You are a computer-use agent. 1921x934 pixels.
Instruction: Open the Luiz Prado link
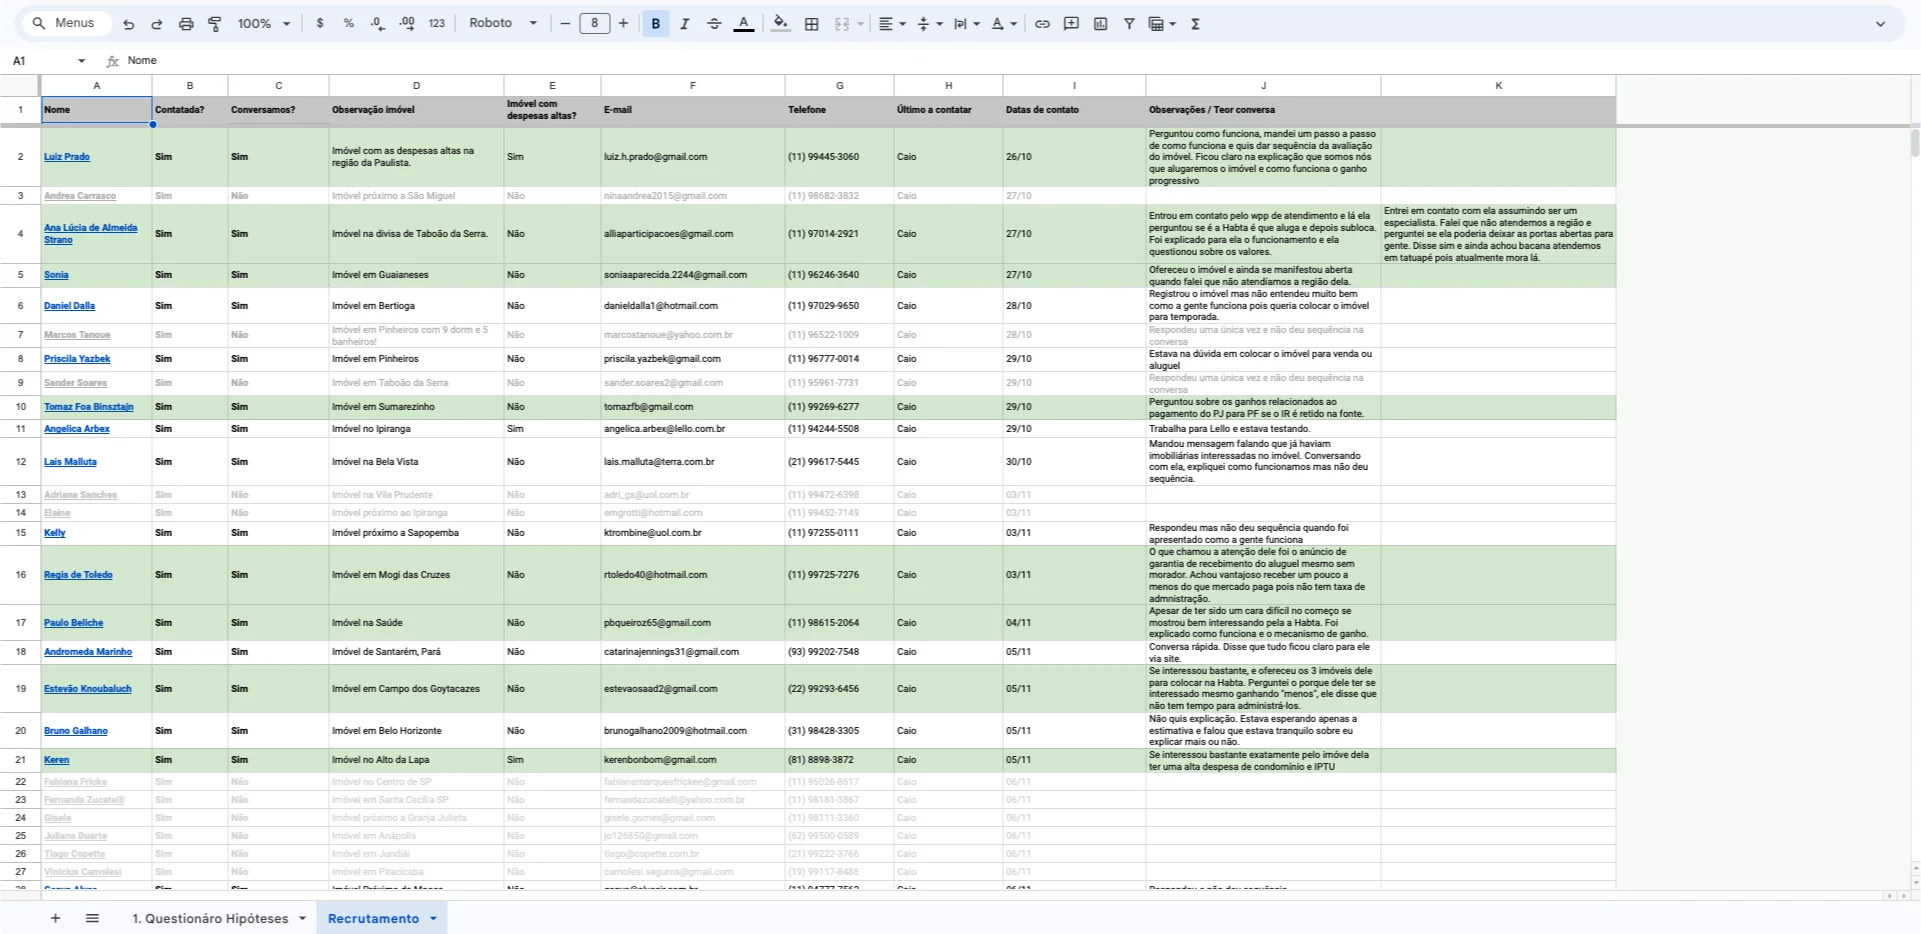coord(67,157)
